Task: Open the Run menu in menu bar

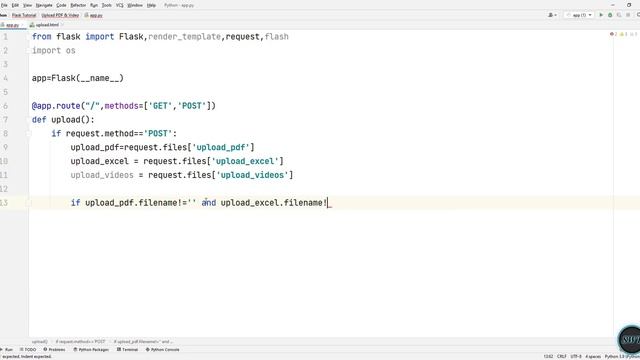Action: point(94,5)
